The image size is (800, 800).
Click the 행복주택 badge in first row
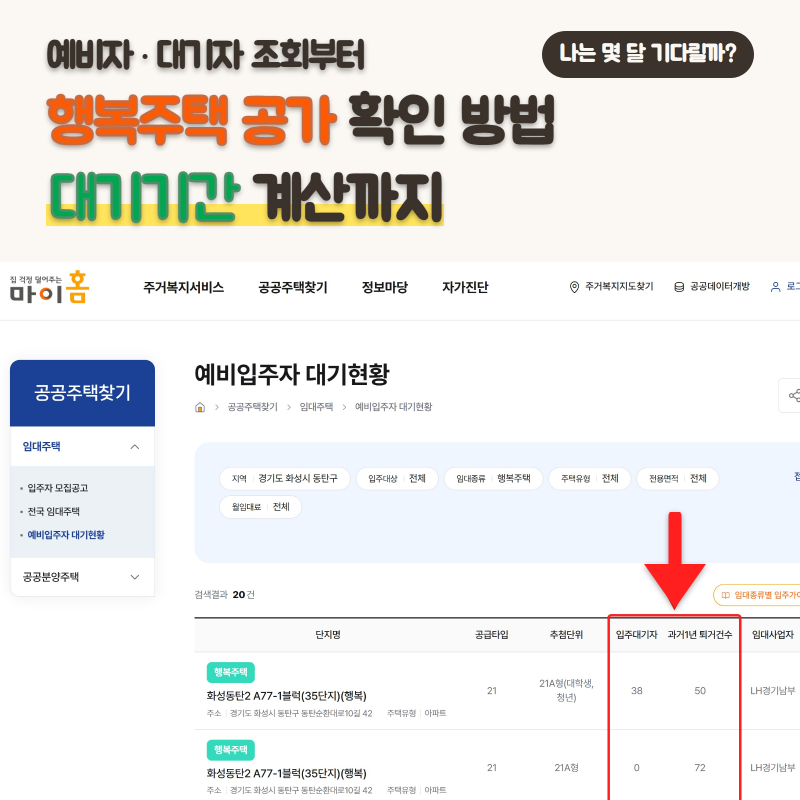coord(231,672)
